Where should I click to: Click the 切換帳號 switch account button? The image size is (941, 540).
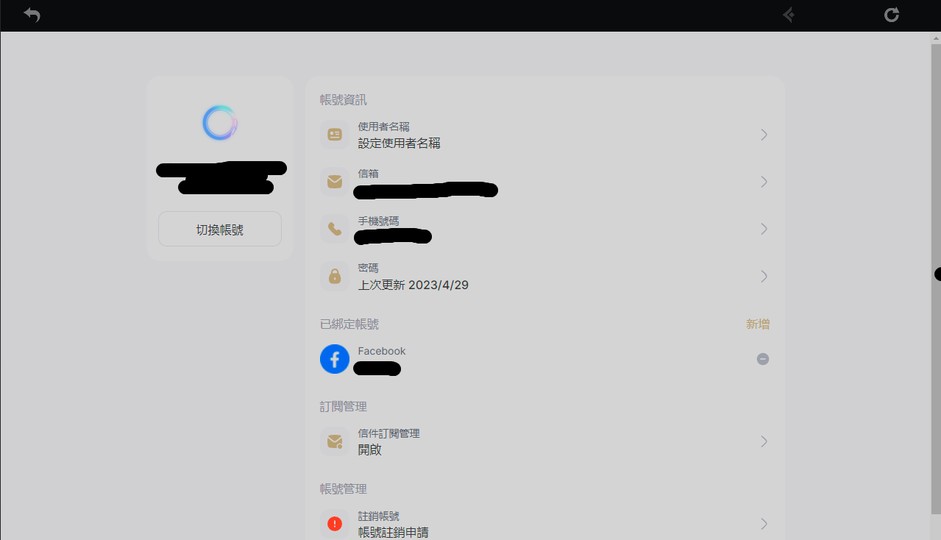(x=220, y=229)
